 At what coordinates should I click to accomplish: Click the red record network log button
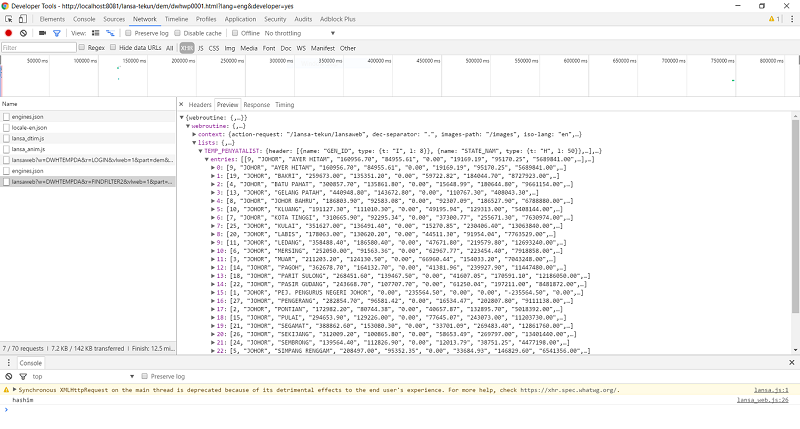(x=9, y=33)
